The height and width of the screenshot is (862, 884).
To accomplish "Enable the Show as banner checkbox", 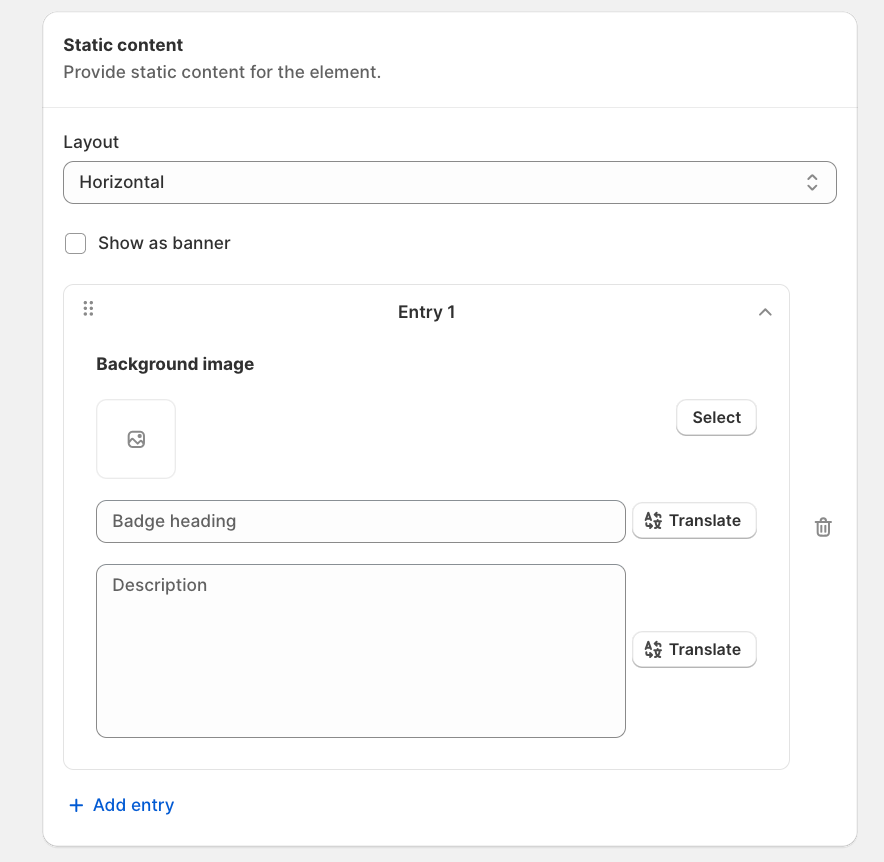I will (x=76, y=244).
